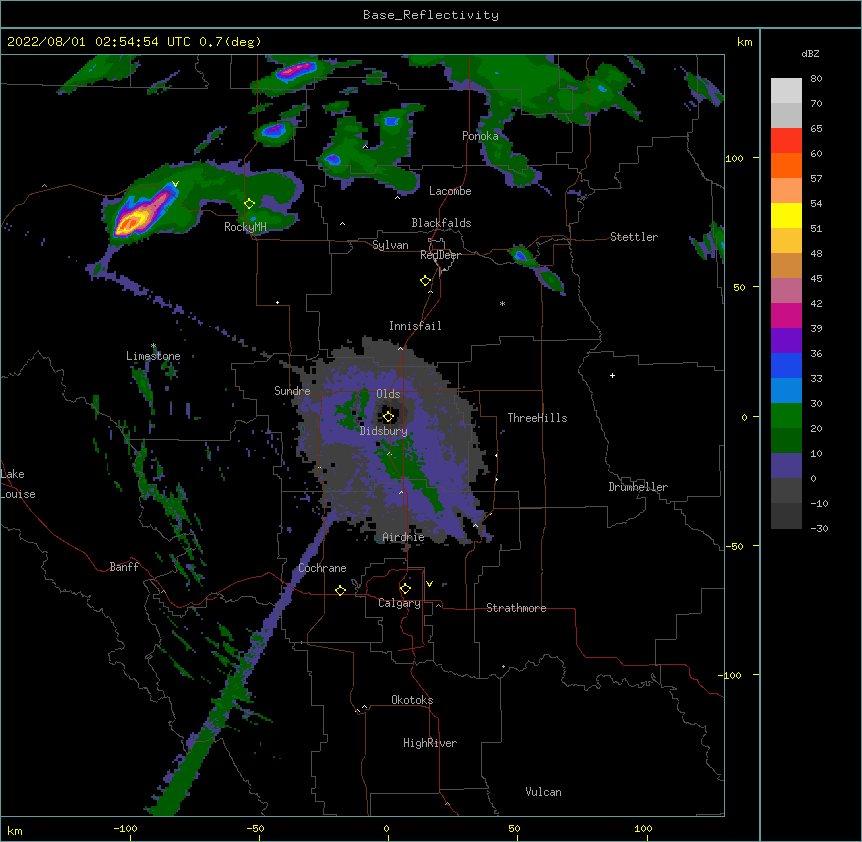The image size is (862, 842).
Task: Click the RedDeer city label
Action: (x=440, y=255)
